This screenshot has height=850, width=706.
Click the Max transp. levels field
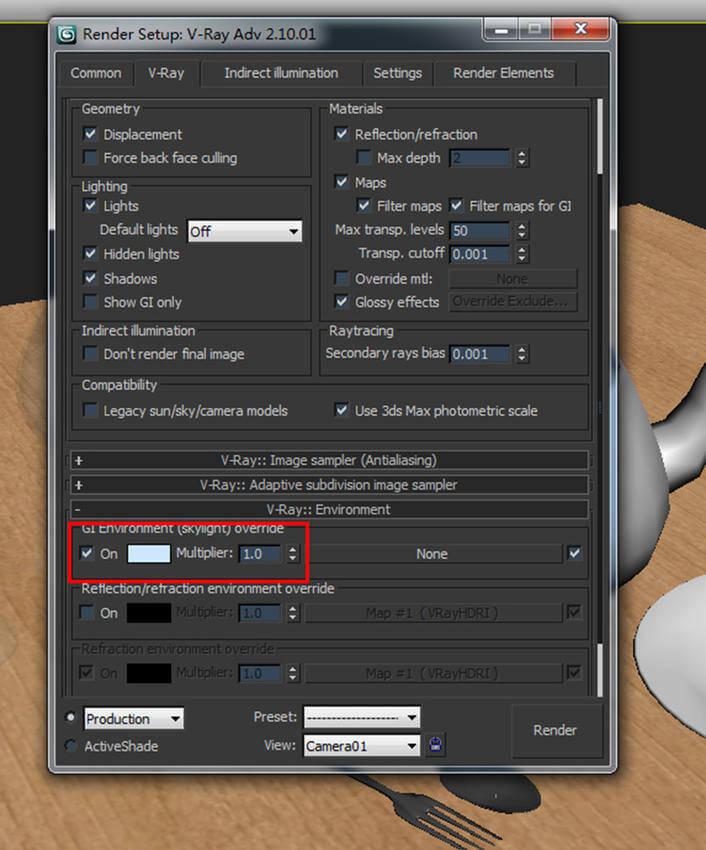point(480,230)
